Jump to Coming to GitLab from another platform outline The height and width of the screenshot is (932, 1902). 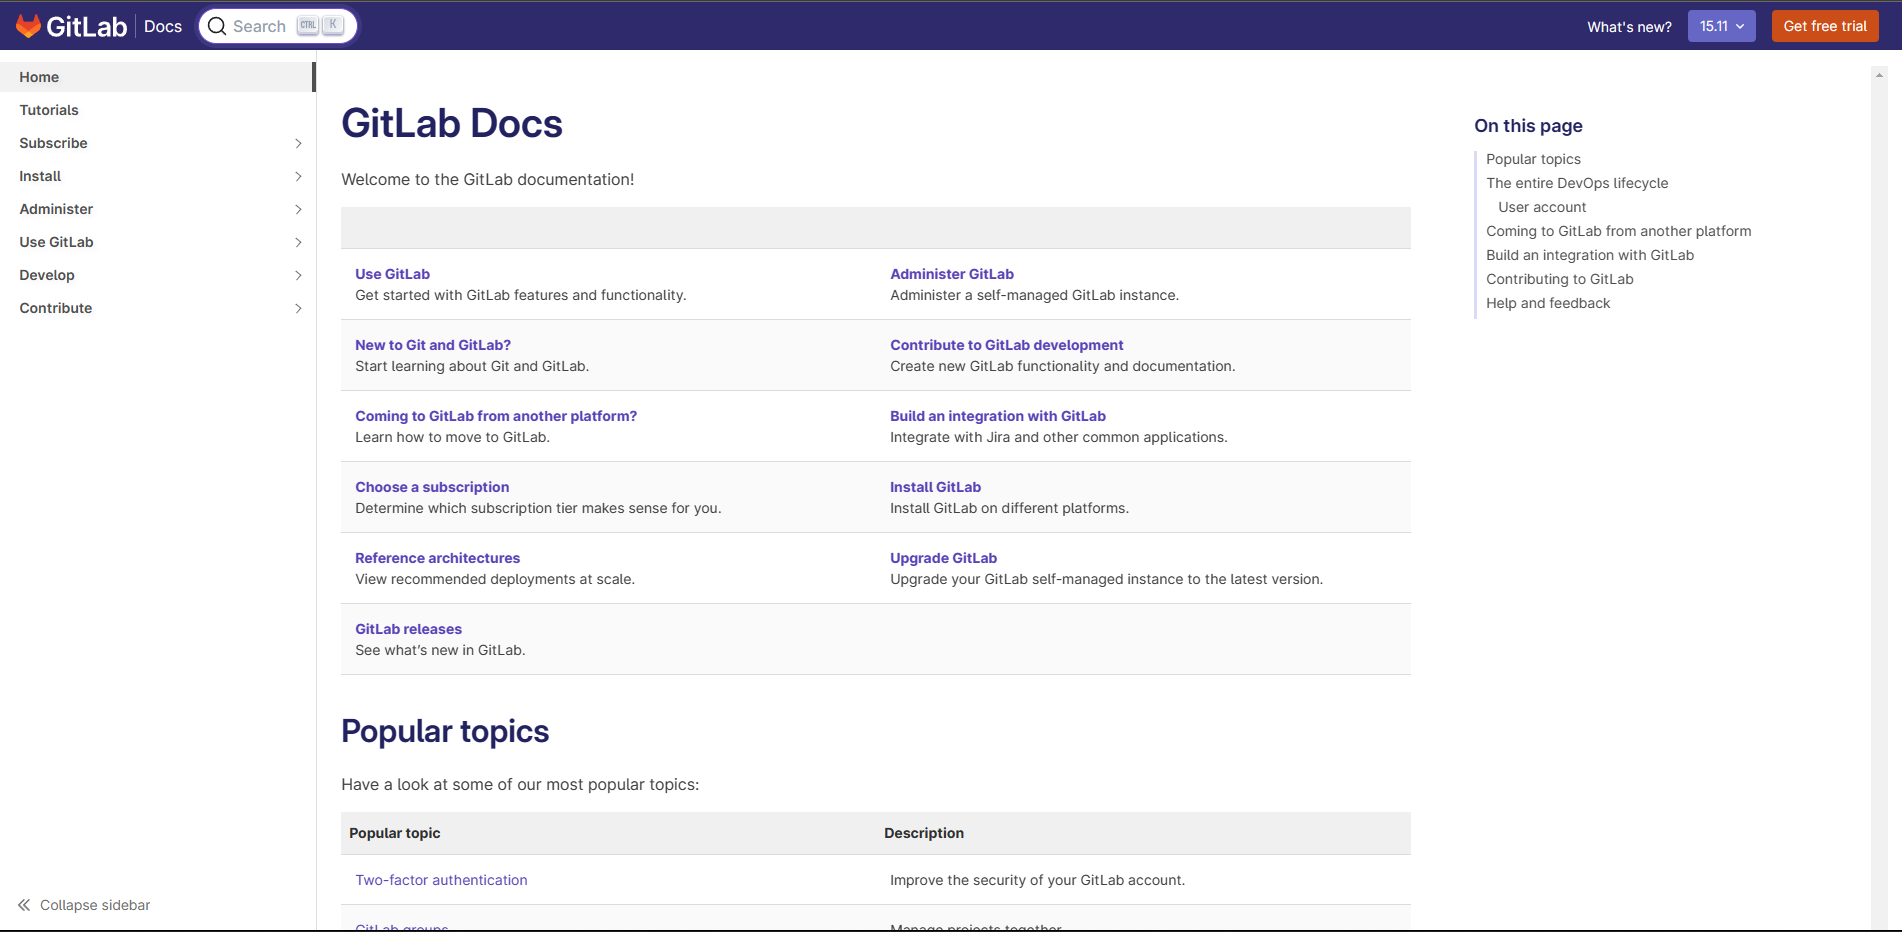click(x=1619, y=231)
